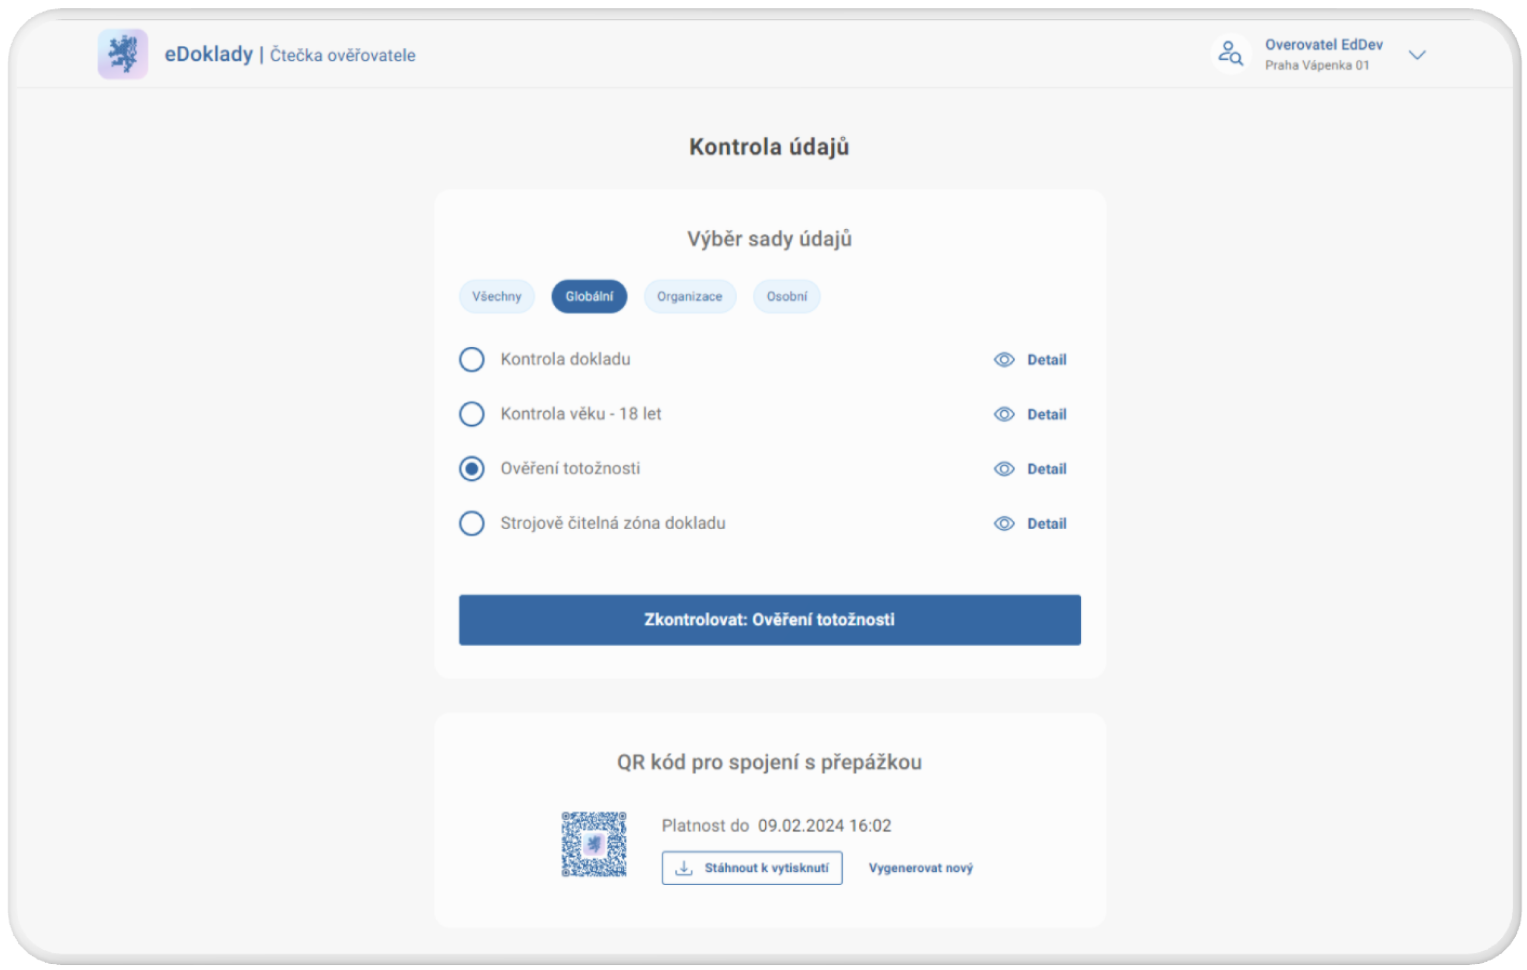The width and height of the screenshot is (1527, 970).
Task: Click the QR code image
Action: 594,845
